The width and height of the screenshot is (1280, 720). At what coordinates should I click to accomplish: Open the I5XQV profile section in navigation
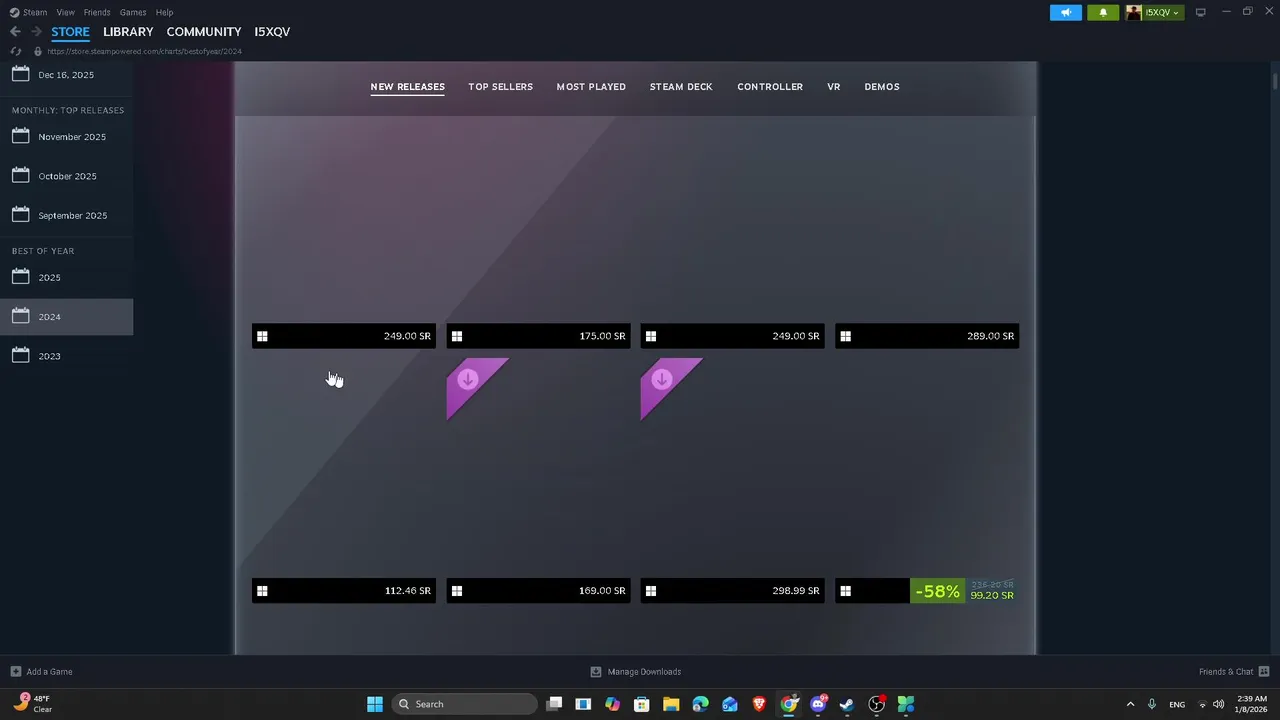coord(272,32)
